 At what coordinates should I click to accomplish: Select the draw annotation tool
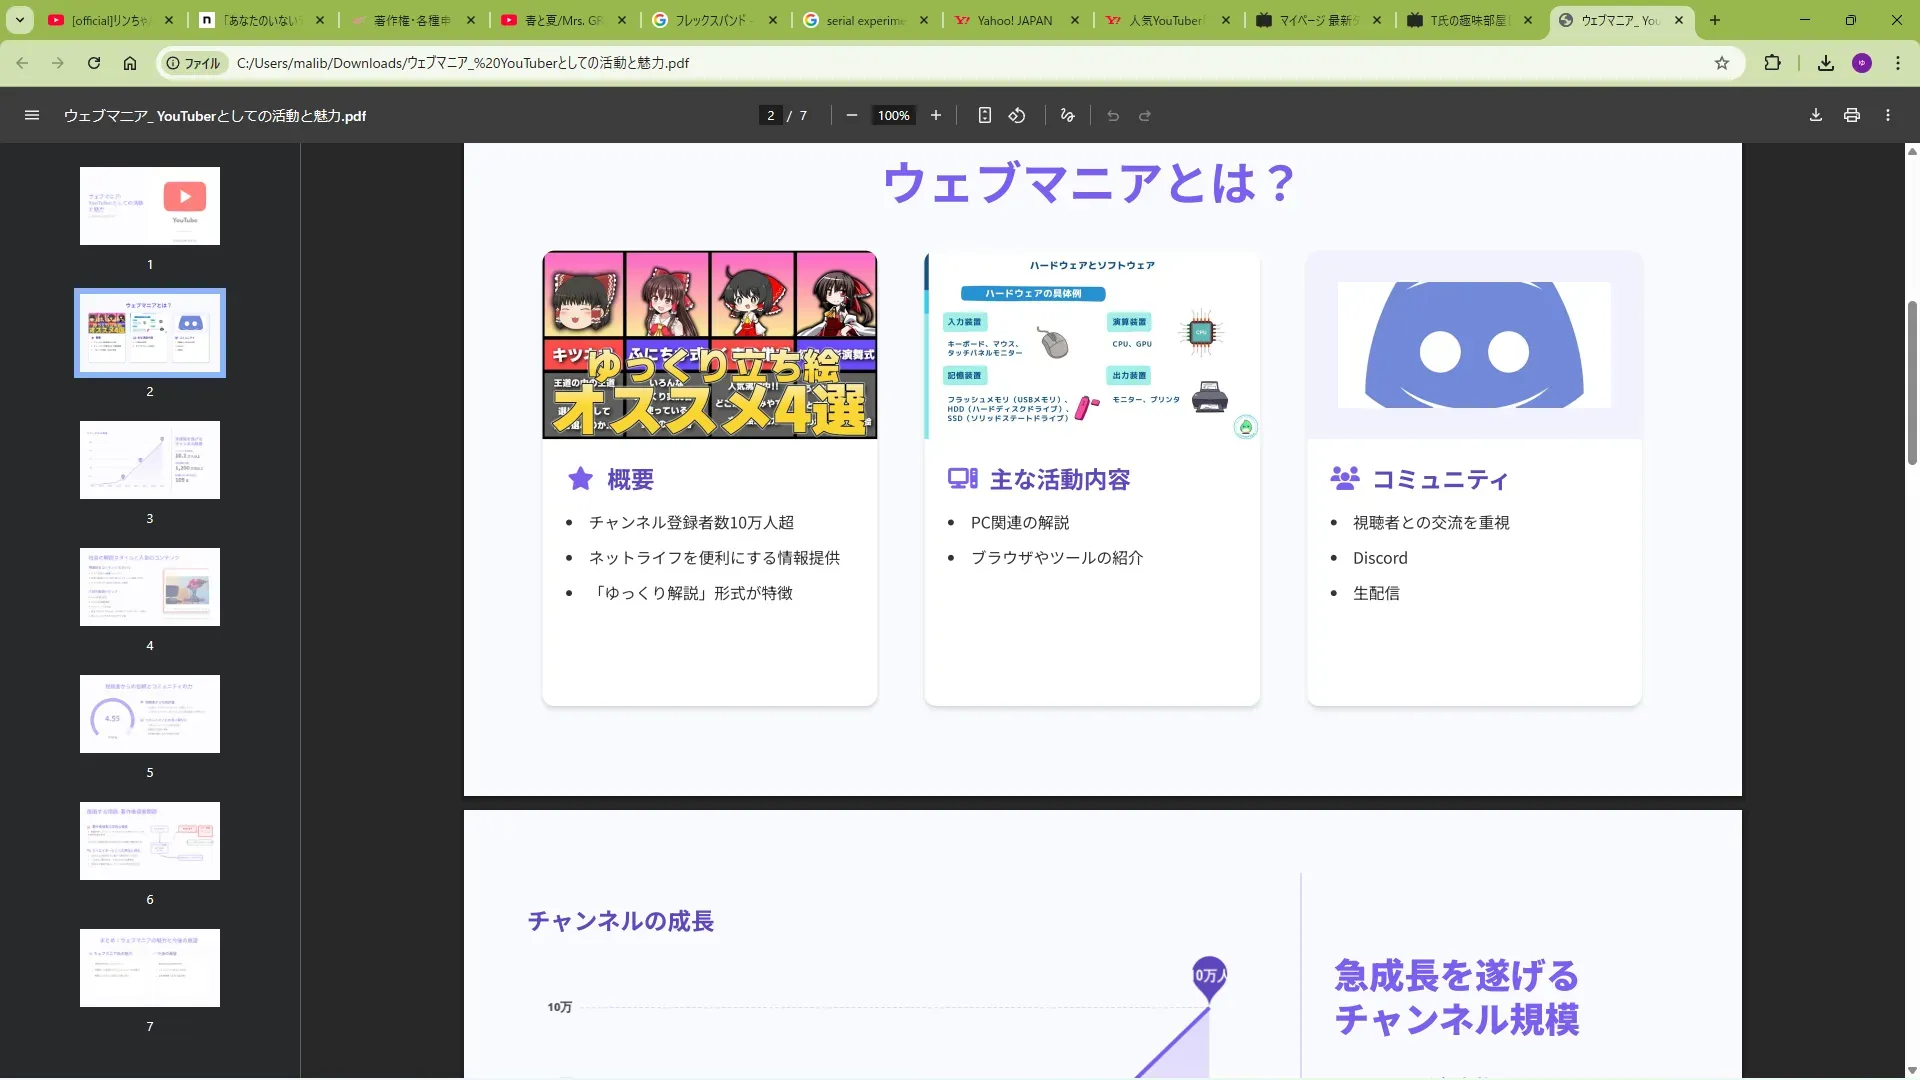point(1067,115)
